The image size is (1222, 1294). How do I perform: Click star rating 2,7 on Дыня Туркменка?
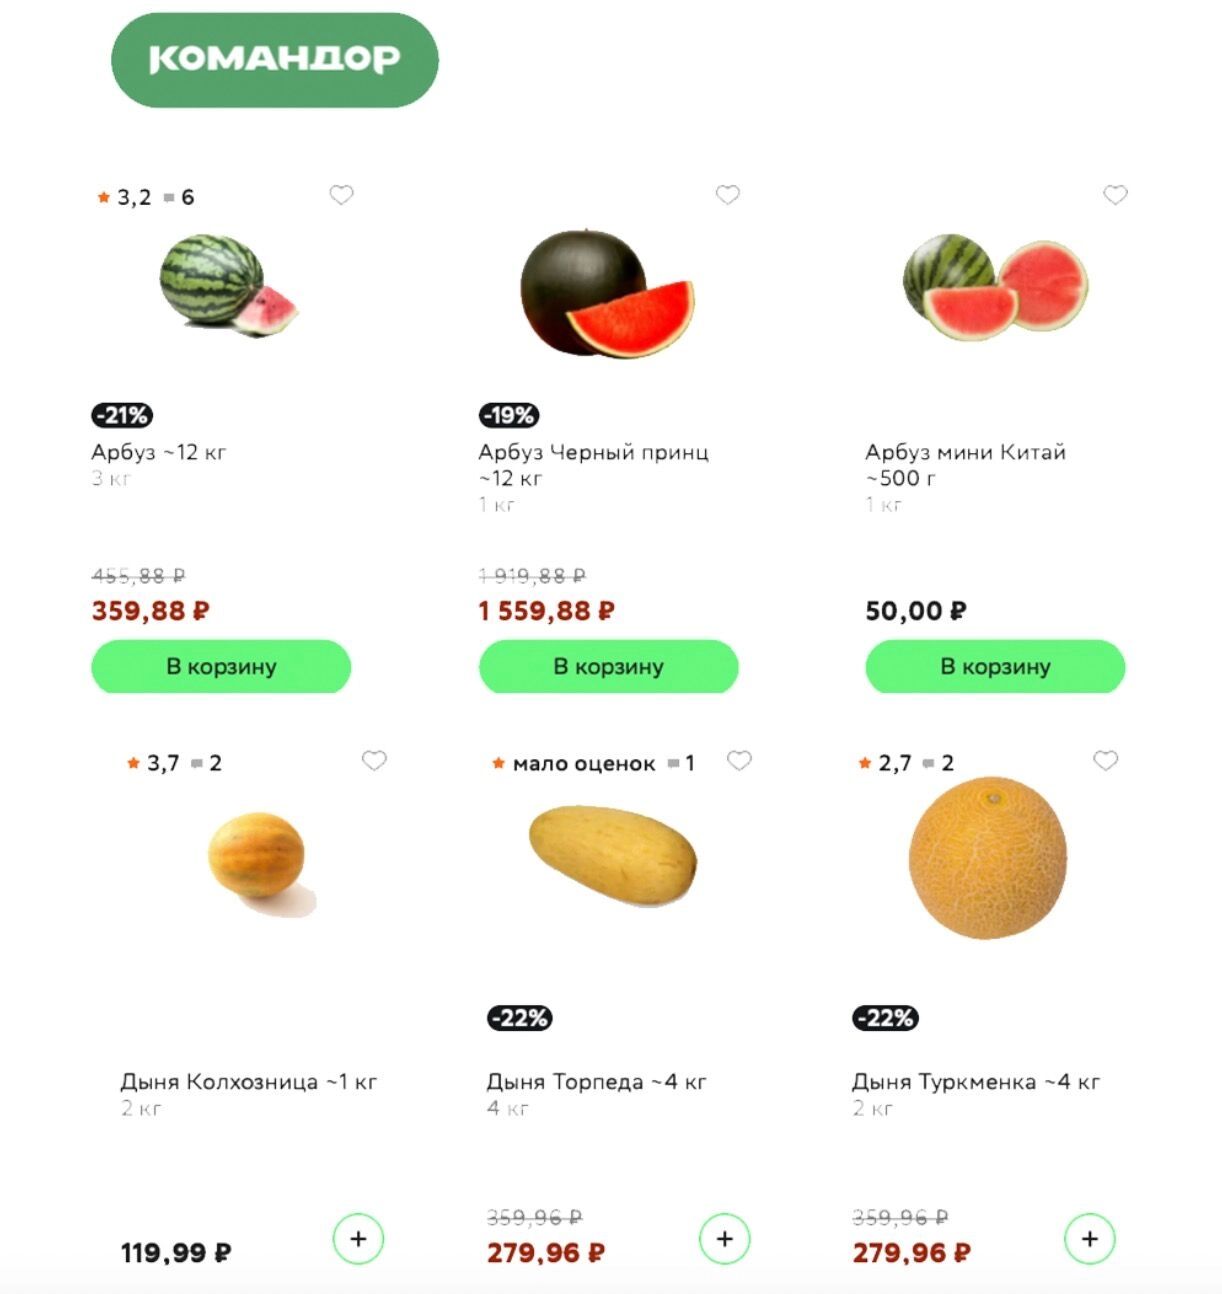pyautogui.click(x=894, y=764)
